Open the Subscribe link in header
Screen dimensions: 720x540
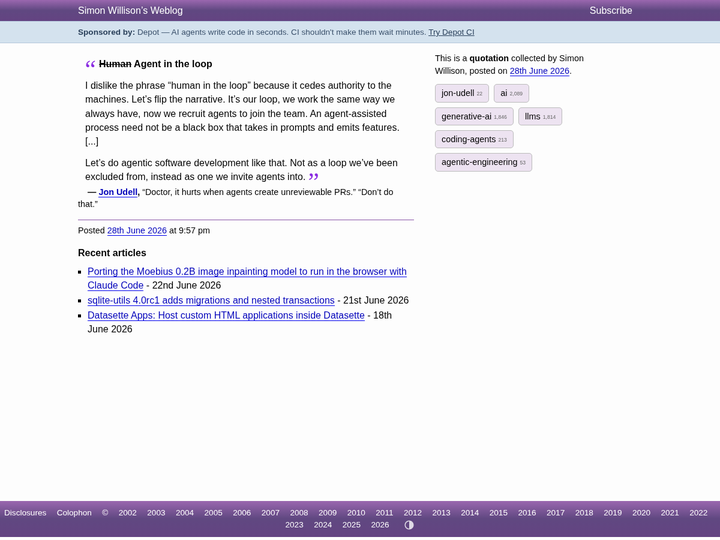point(610,11)
